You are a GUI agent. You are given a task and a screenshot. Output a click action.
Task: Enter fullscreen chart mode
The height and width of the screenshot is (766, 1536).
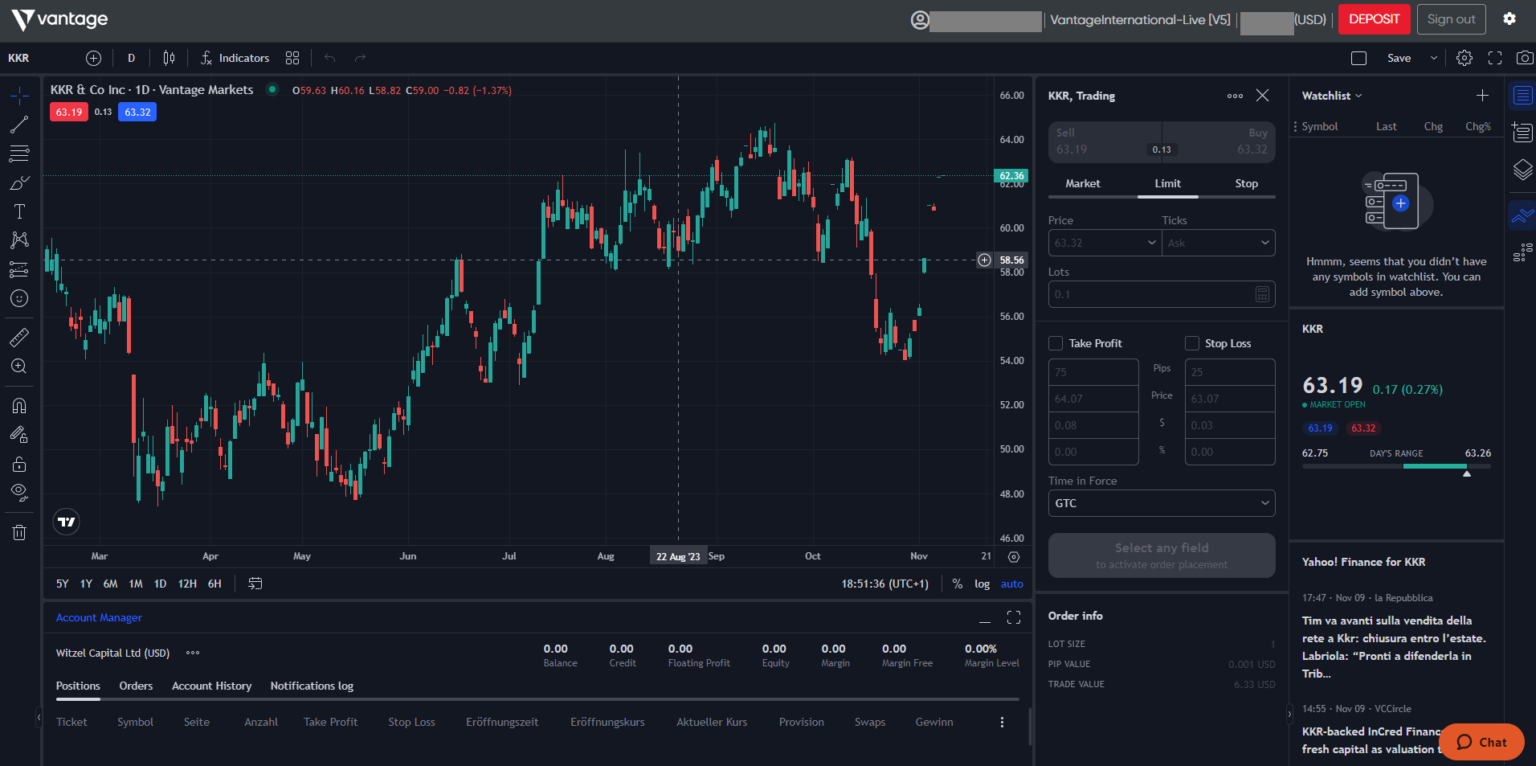click(x=1495, y=58)
